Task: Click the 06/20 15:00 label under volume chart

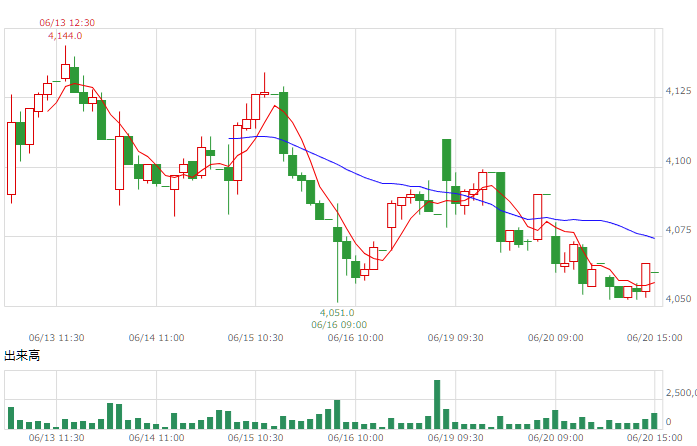Action: point(654,438)
